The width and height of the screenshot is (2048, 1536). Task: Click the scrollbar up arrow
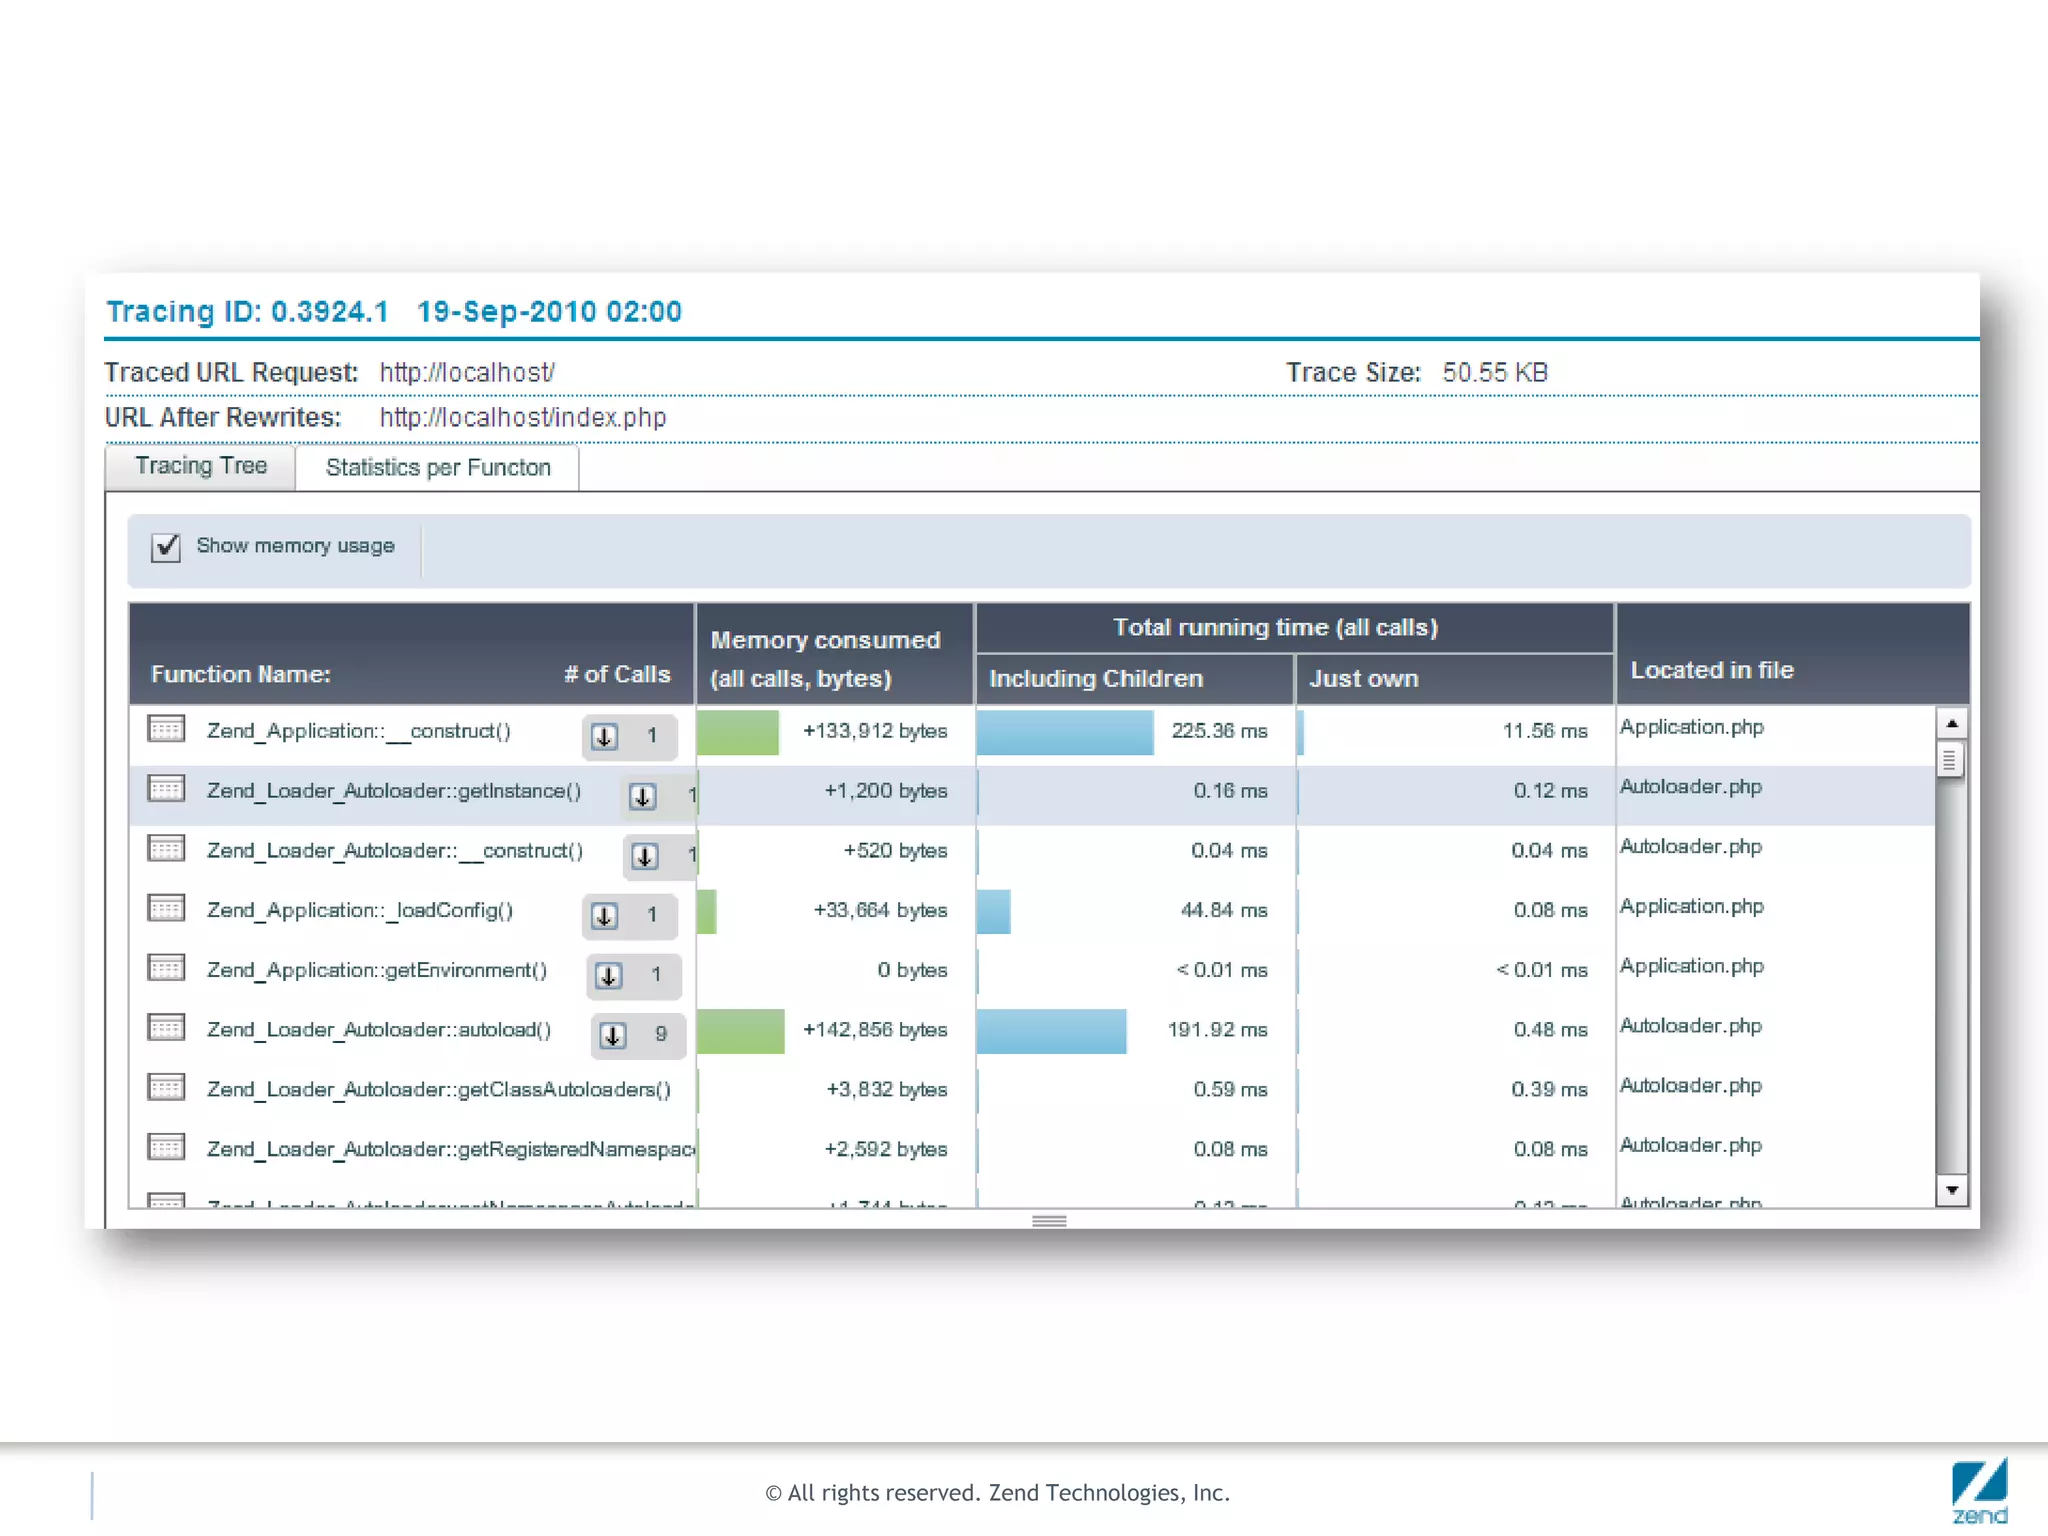pyautogui.click(x=1951, y=723)
